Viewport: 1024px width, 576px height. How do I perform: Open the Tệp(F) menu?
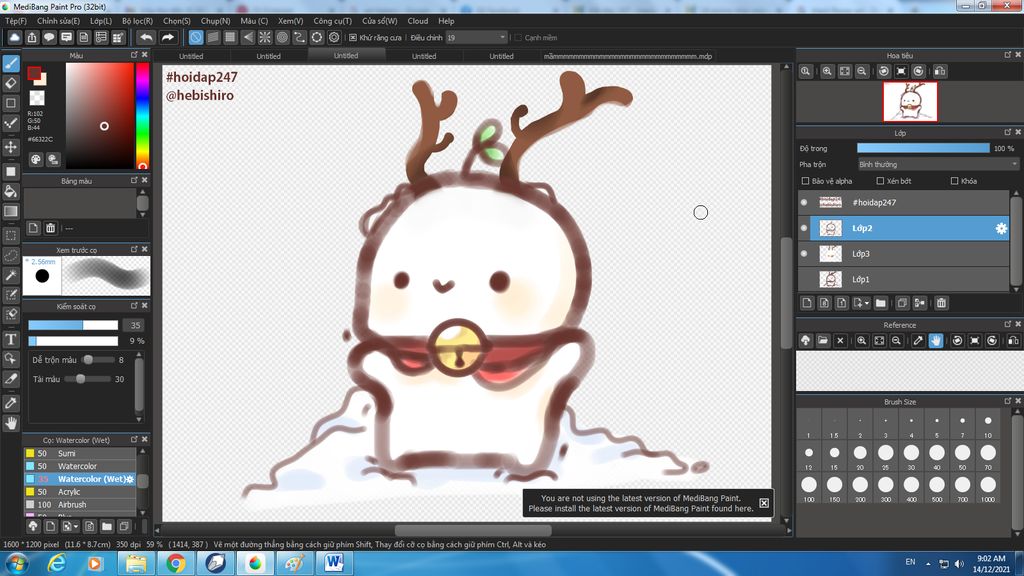click(x=16, y=21)
